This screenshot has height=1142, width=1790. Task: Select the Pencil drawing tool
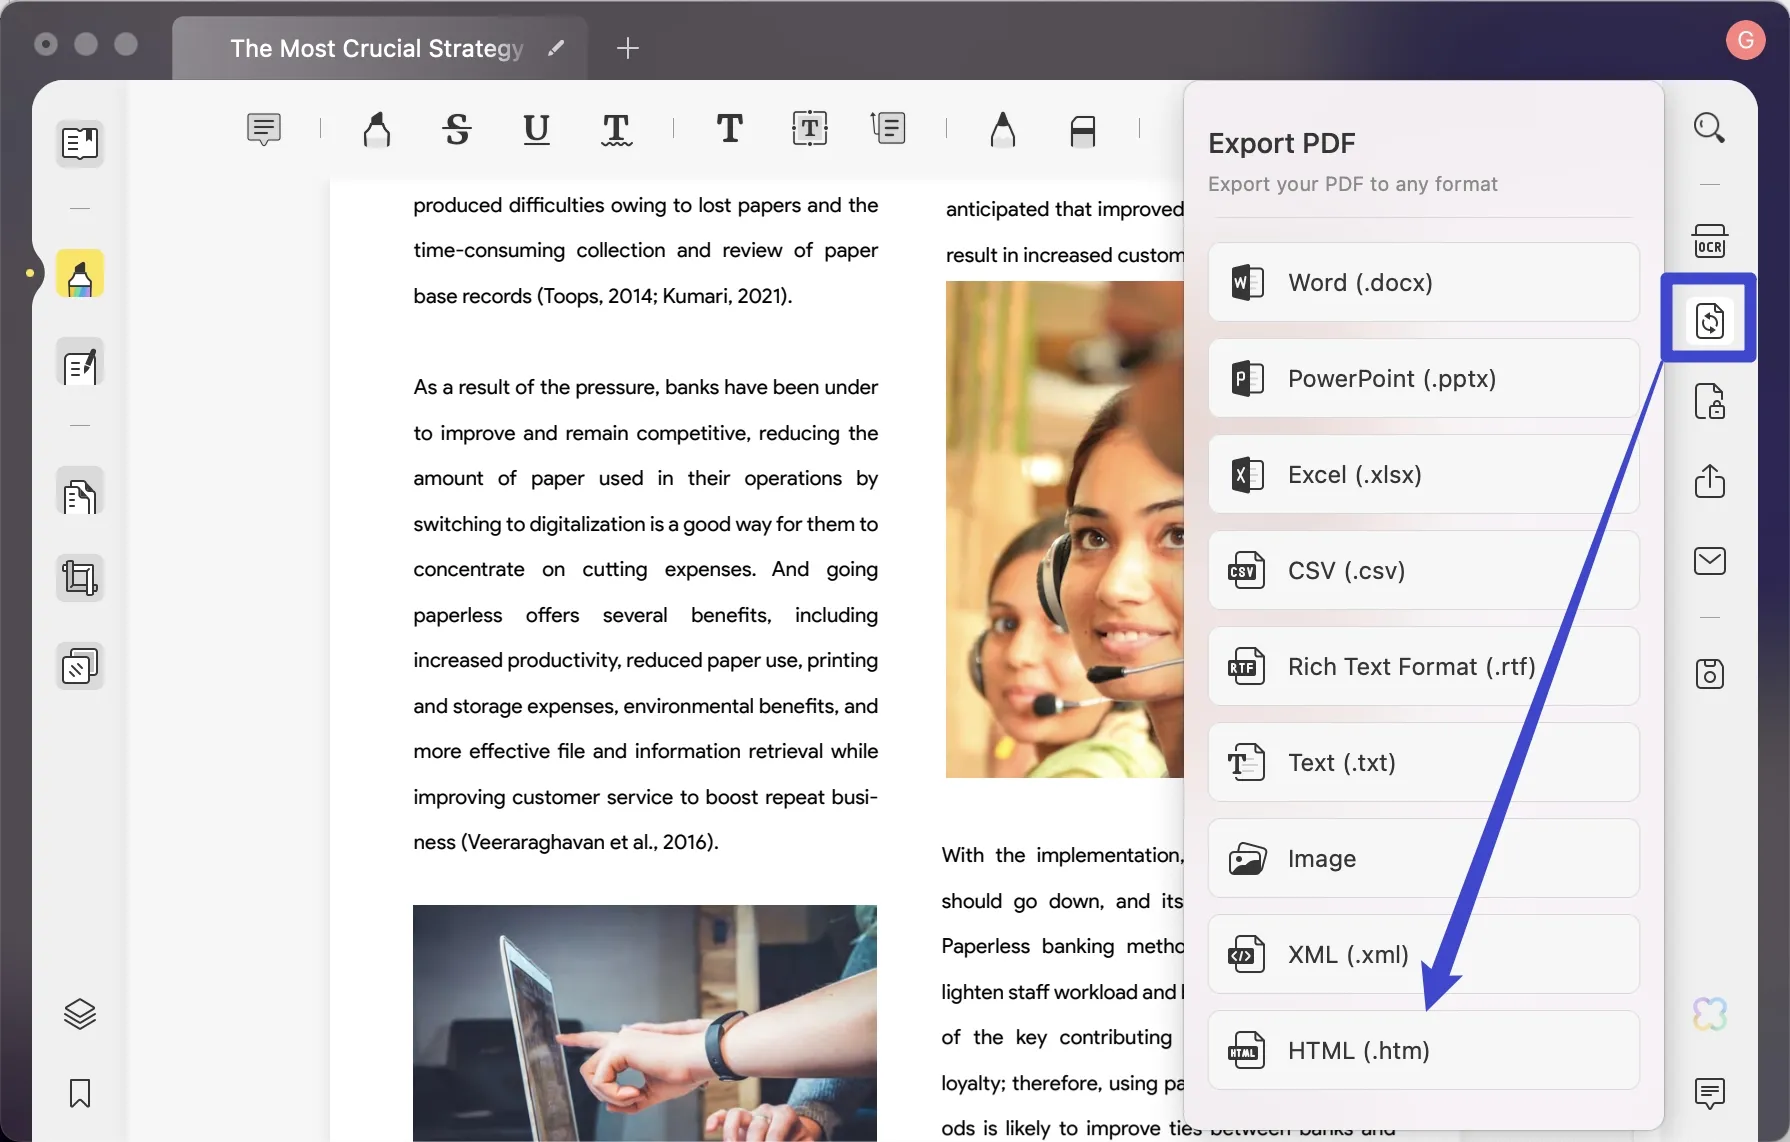[1003, 129]
